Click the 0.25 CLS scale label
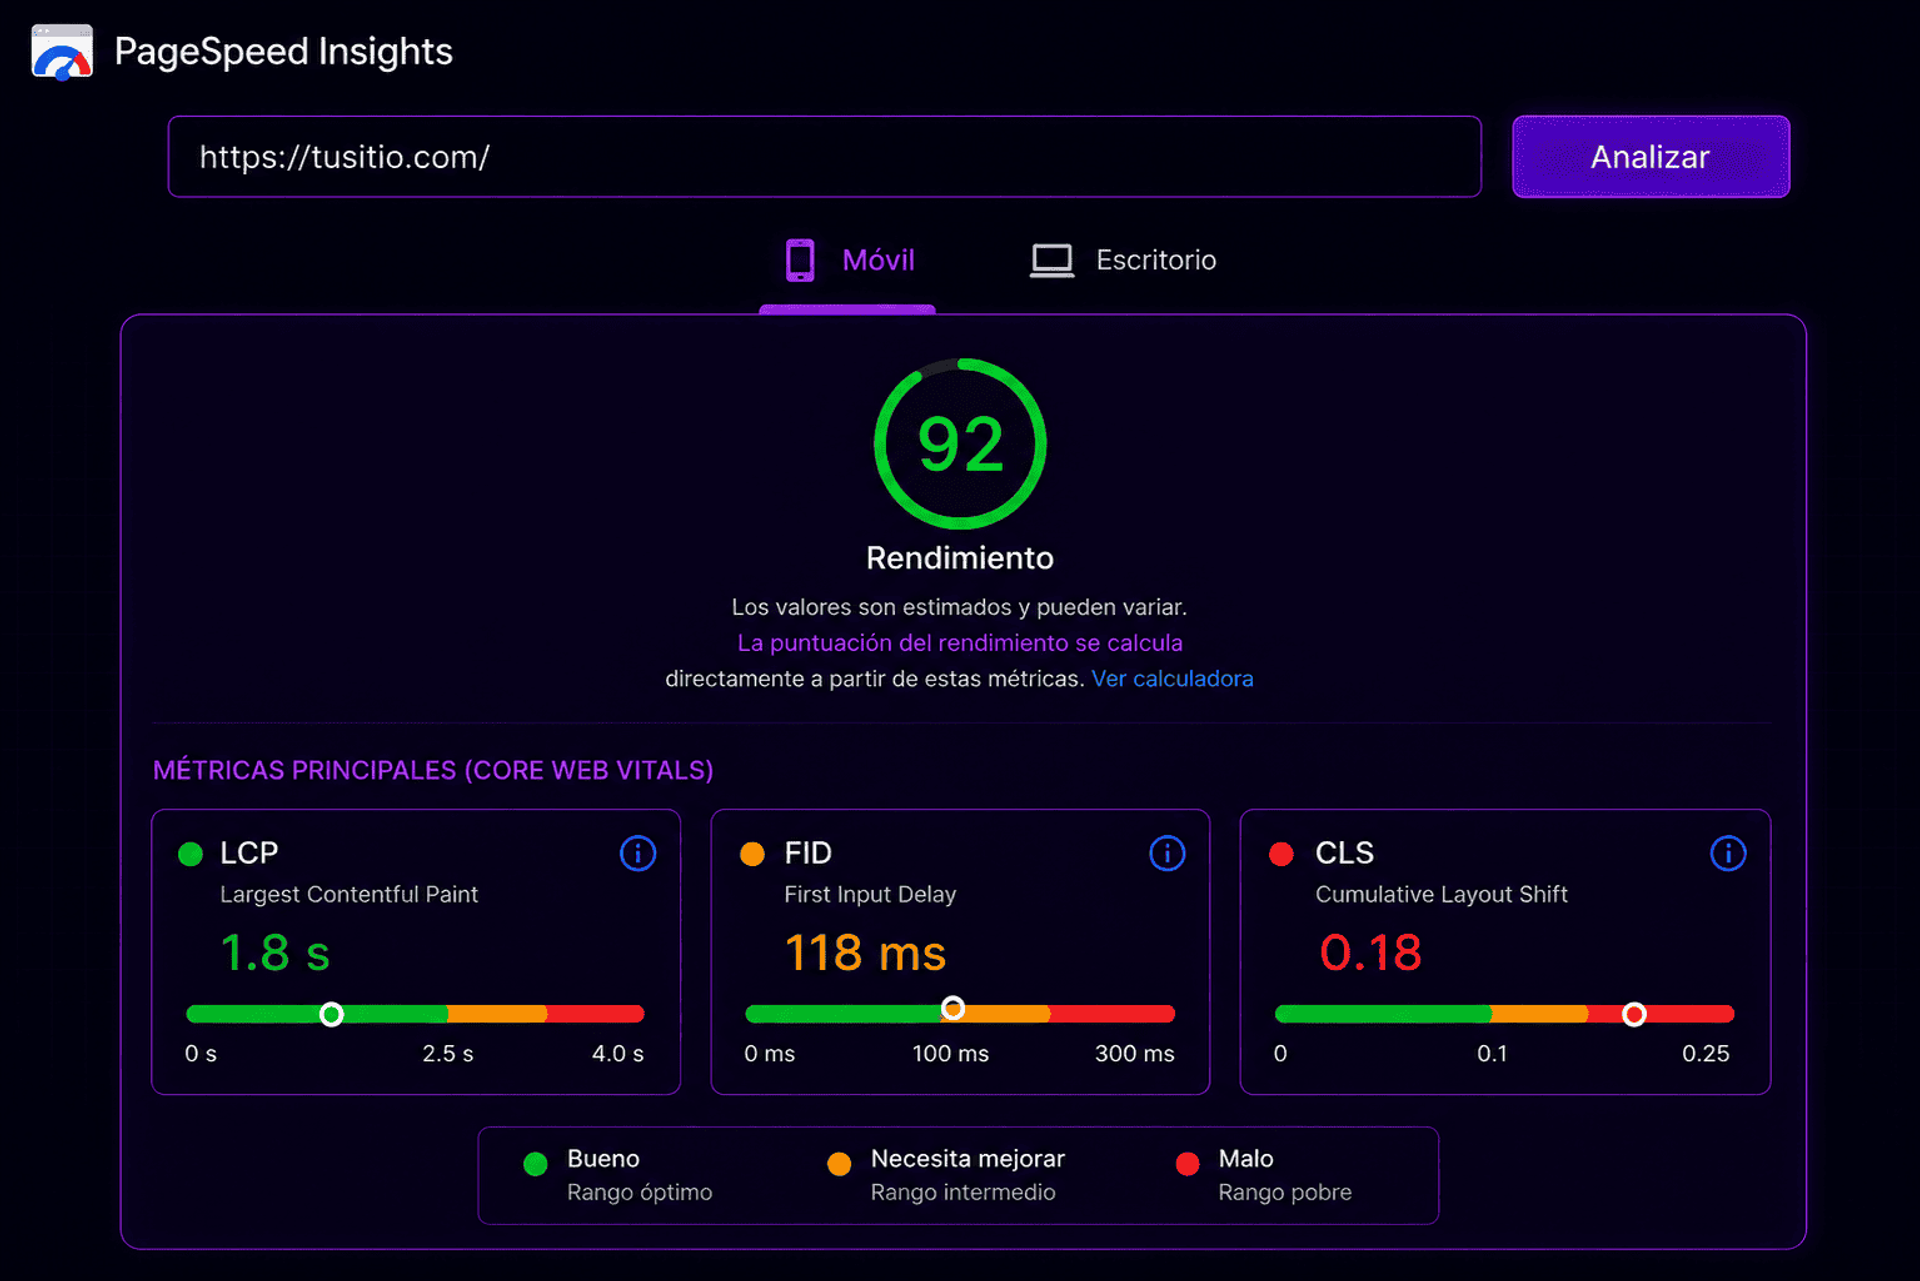Image resolution: width=1920 pixels, height=1281 pixels. point(1705,1054)
